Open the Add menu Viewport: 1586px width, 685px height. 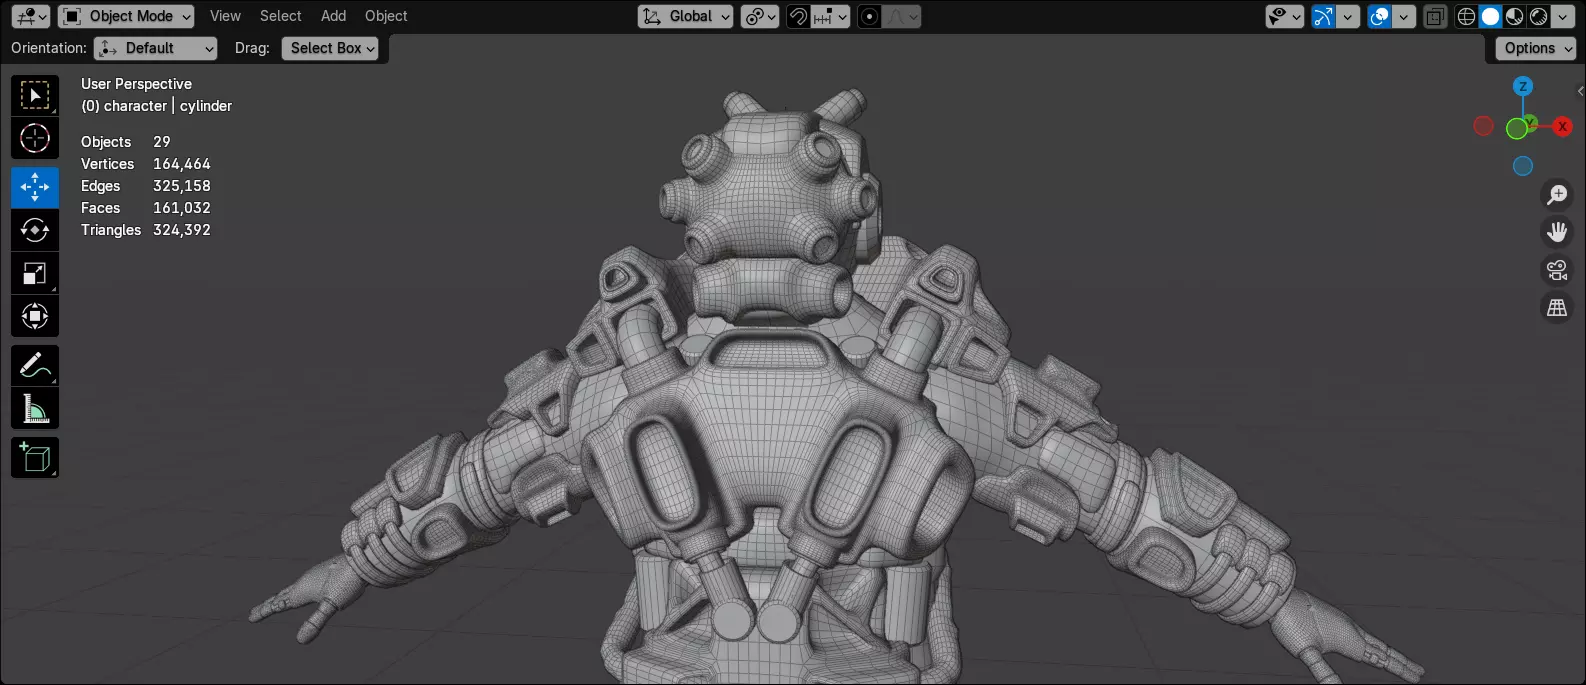[333, 16]
